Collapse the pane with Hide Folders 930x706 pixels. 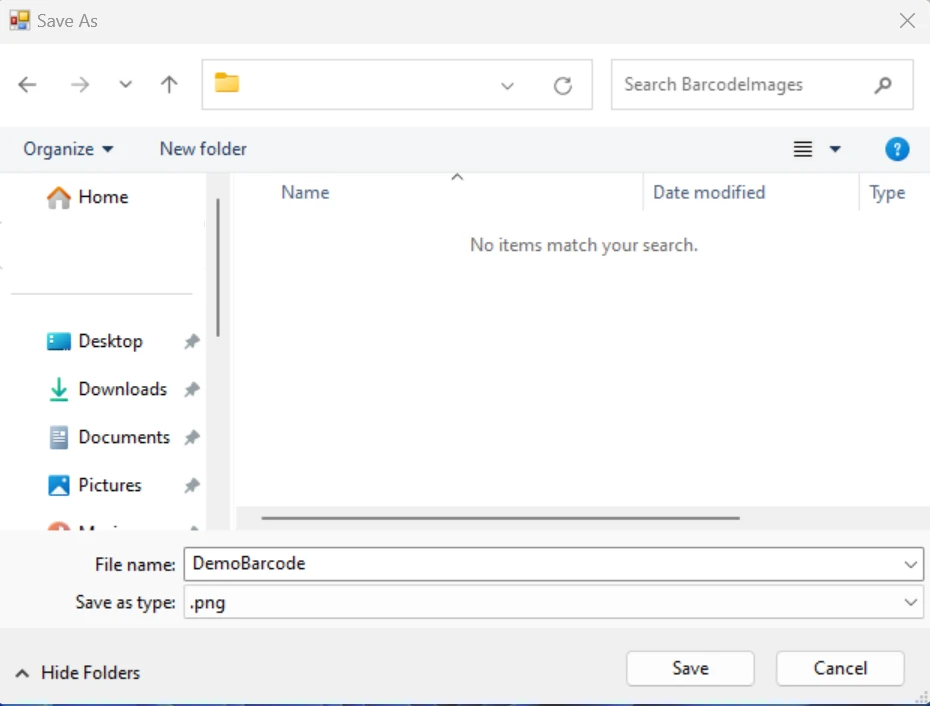[x=78, y=673]
